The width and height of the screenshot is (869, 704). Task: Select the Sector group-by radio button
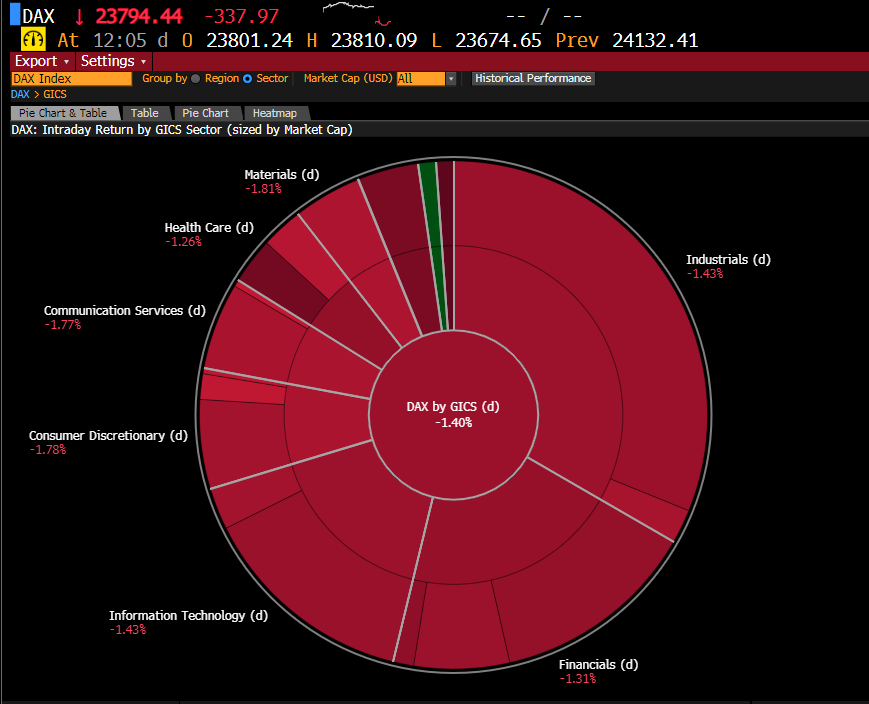coord(248,78)
